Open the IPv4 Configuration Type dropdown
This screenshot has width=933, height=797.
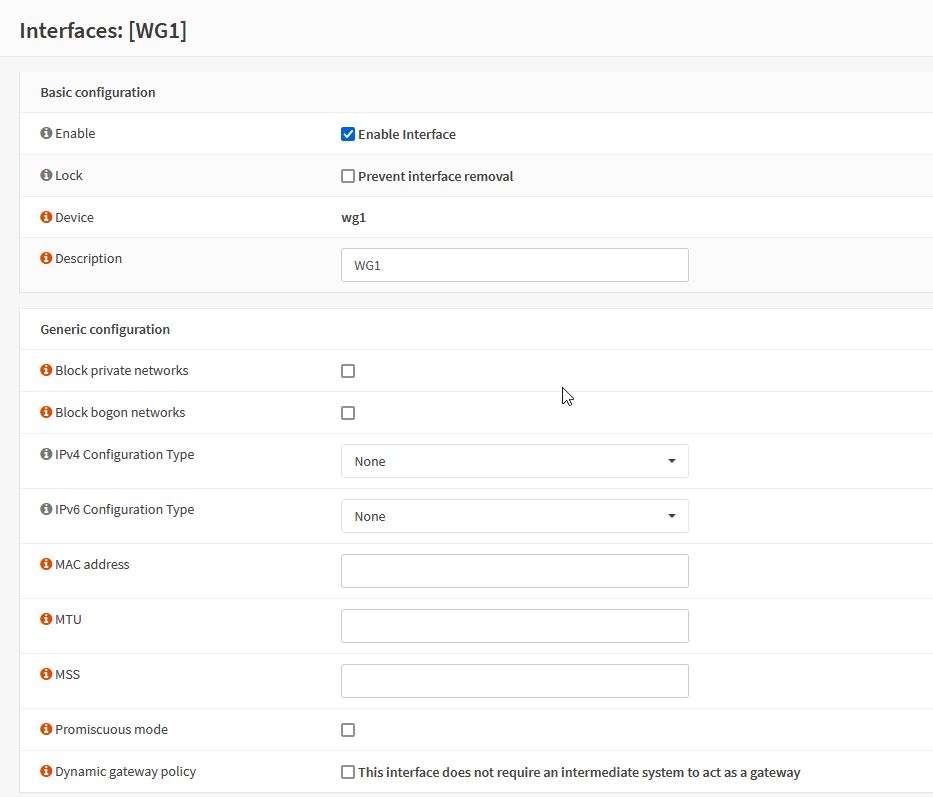tap(514, 461)
